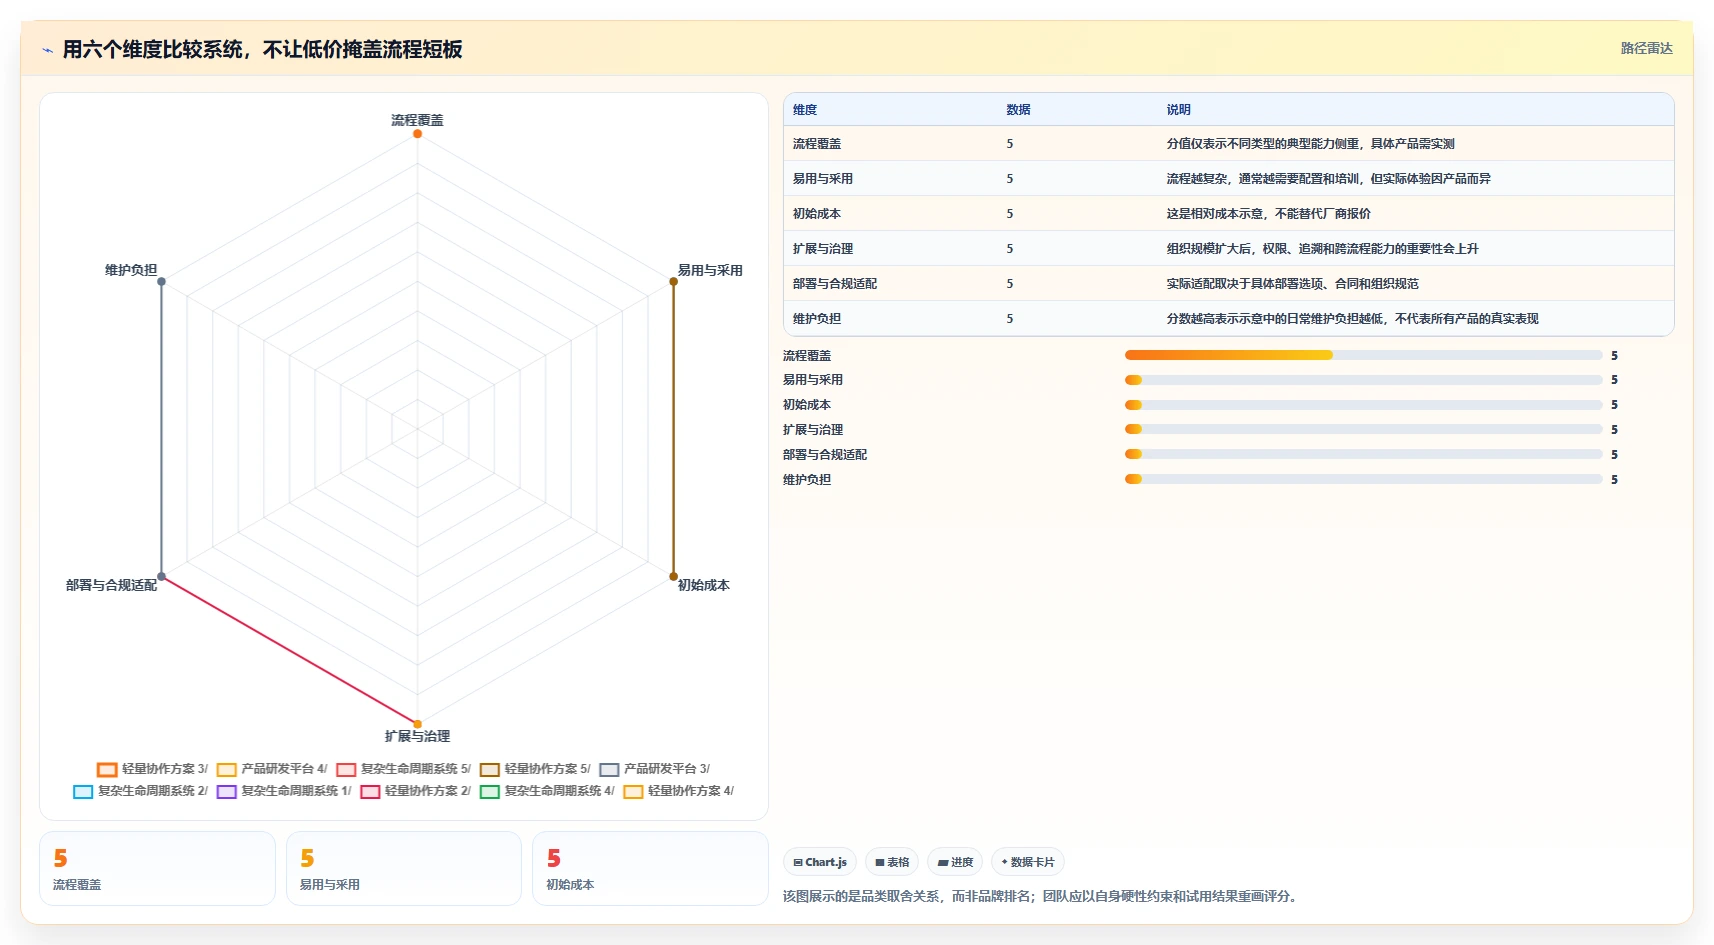Click the 流程覆盖 progress bar
Viewport: 1714px width, 945px height.
click(1364, 355)
